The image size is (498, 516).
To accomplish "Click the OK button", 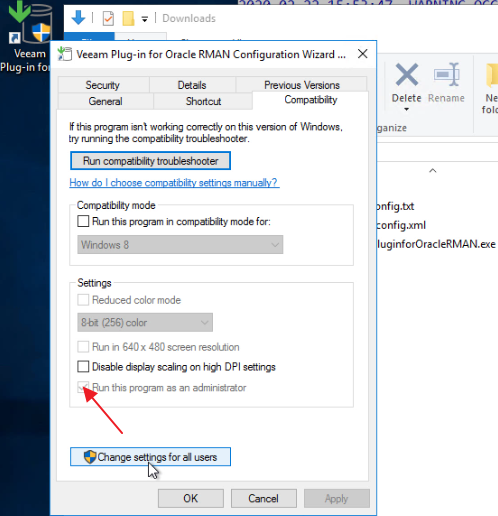I will coord(191,499).
